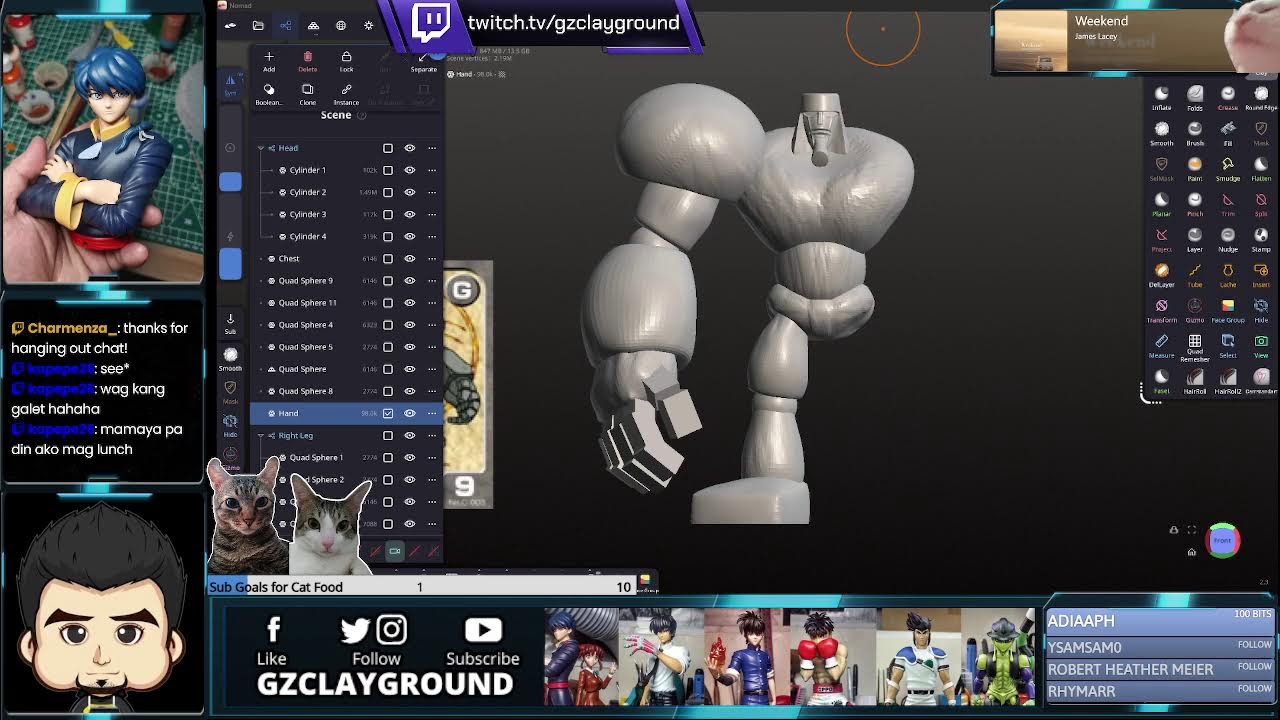Click the Add object button
This screenshot has height=720, width=1280.
(x=269, y=61)
